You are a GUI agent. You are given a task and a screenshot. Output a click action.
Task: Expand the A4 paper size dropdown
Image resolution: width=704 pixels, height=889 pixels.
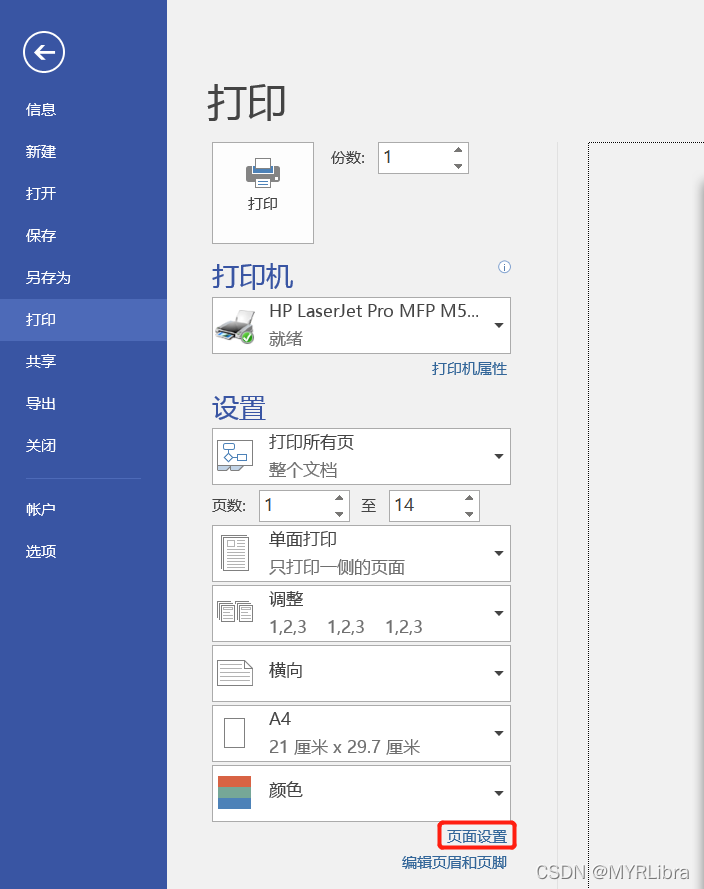362,734
